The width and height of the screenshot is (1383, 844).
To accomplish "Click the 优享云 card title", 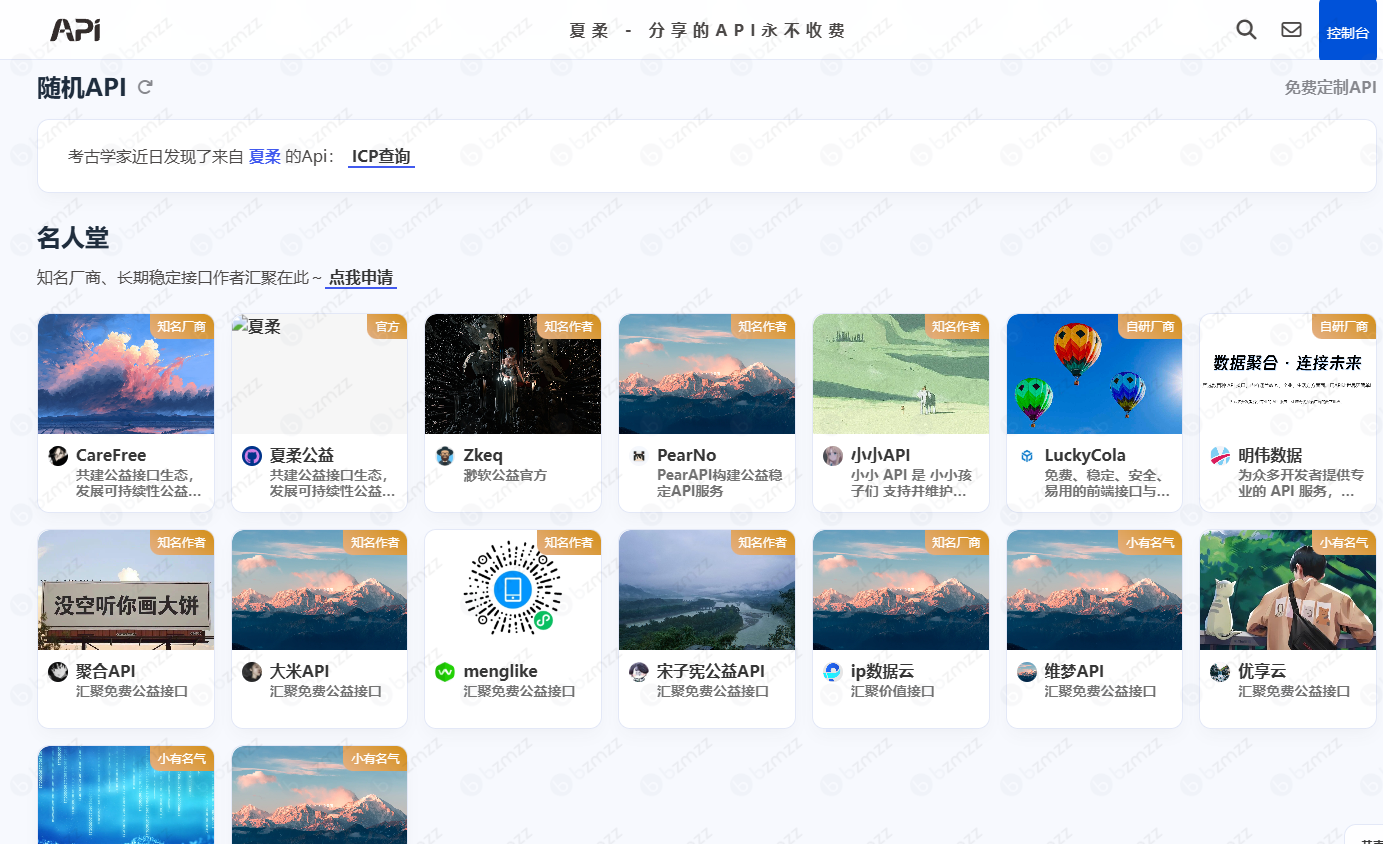I will [1262, 671].
